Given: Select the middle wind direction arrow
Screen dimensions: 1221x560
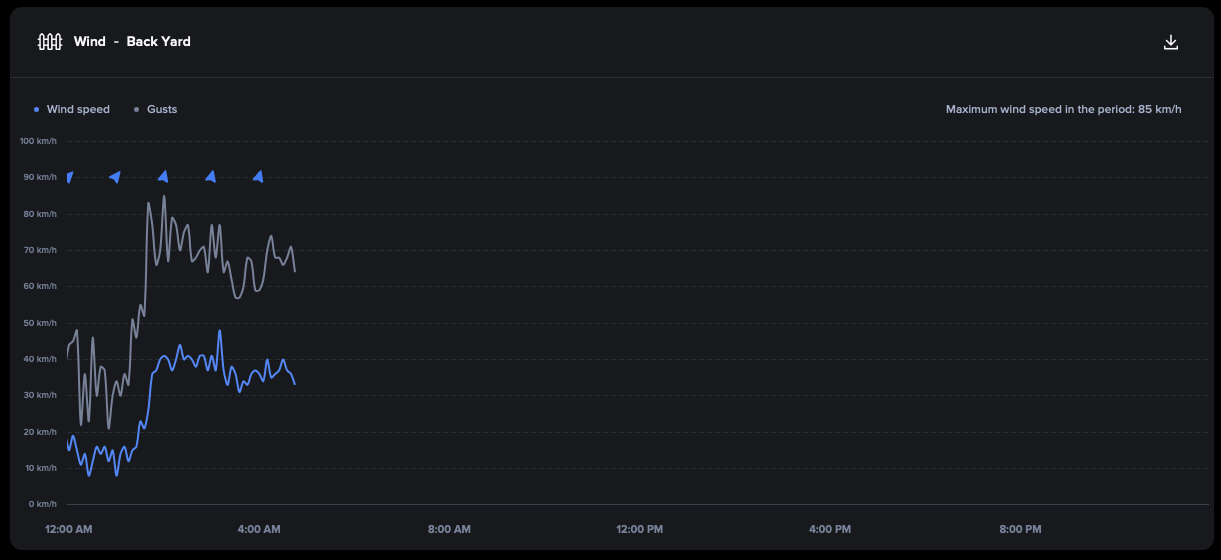Looking at the screenshot, I should 163,177.
